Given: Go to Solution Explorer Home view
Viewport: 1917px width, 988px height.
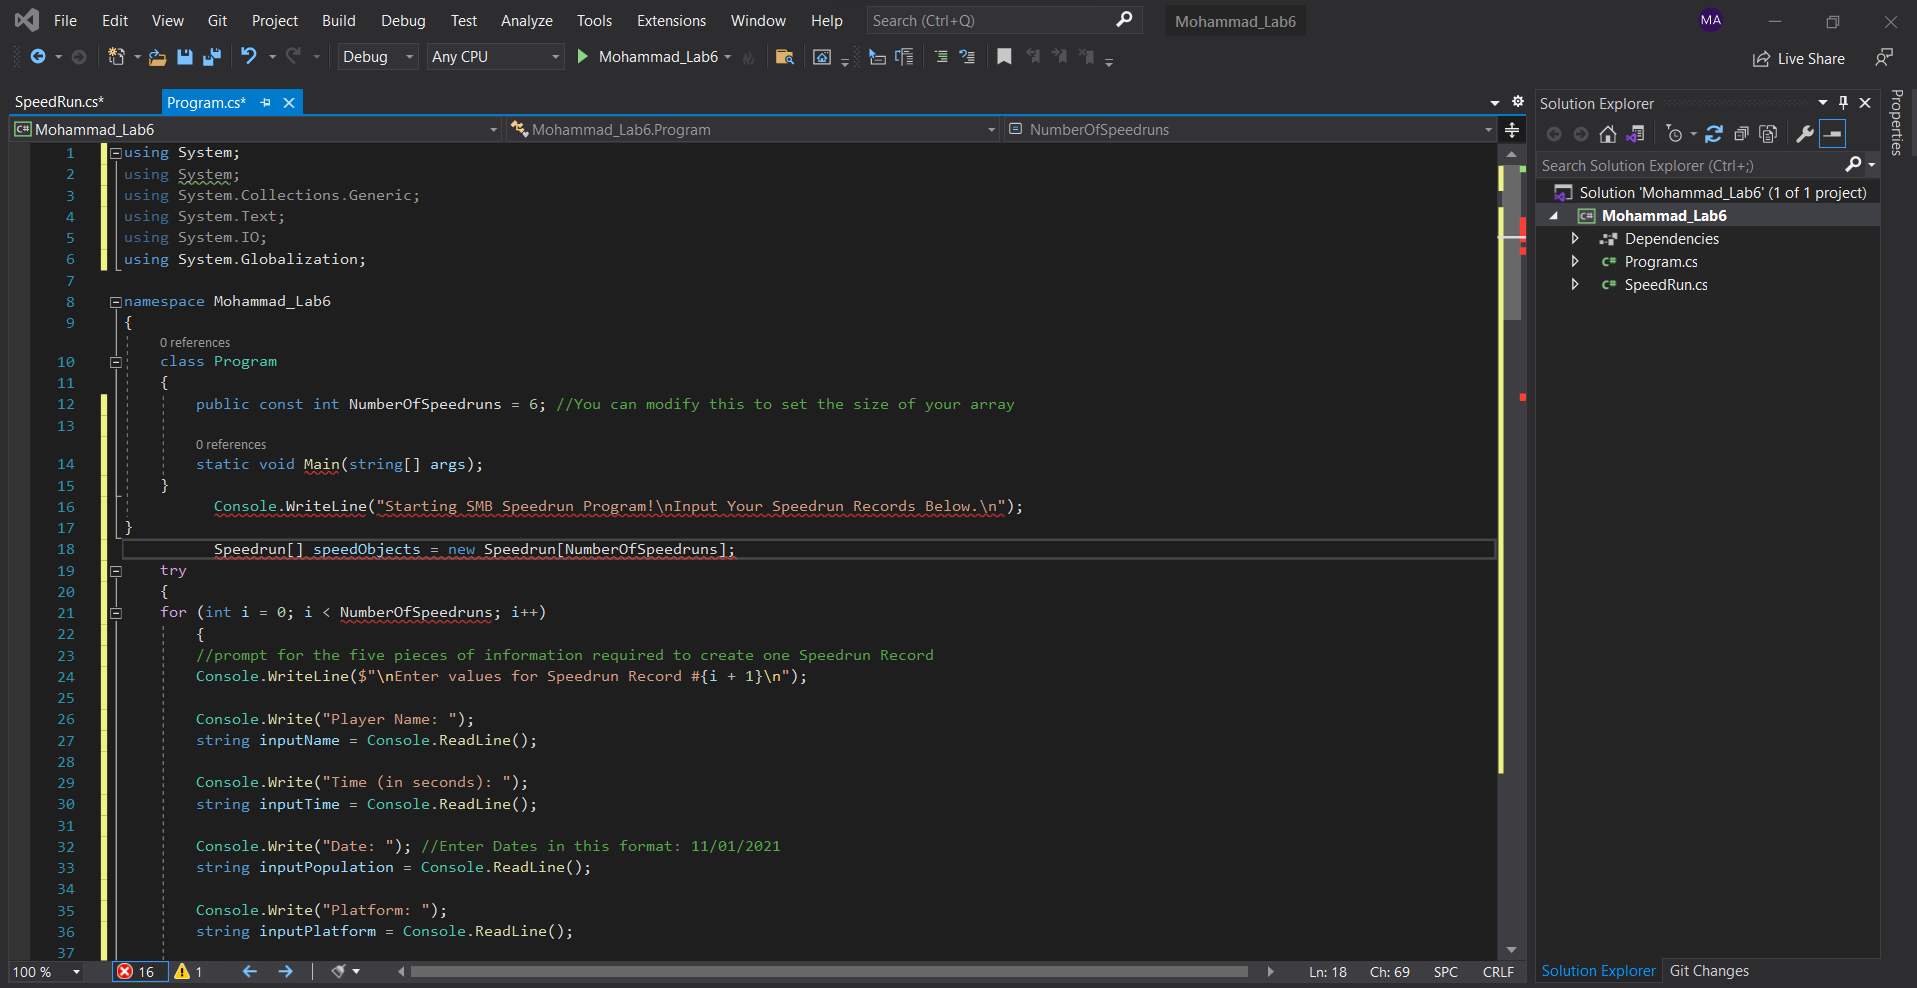Looking at the screenshot, I should click(x=1608, y=134).
